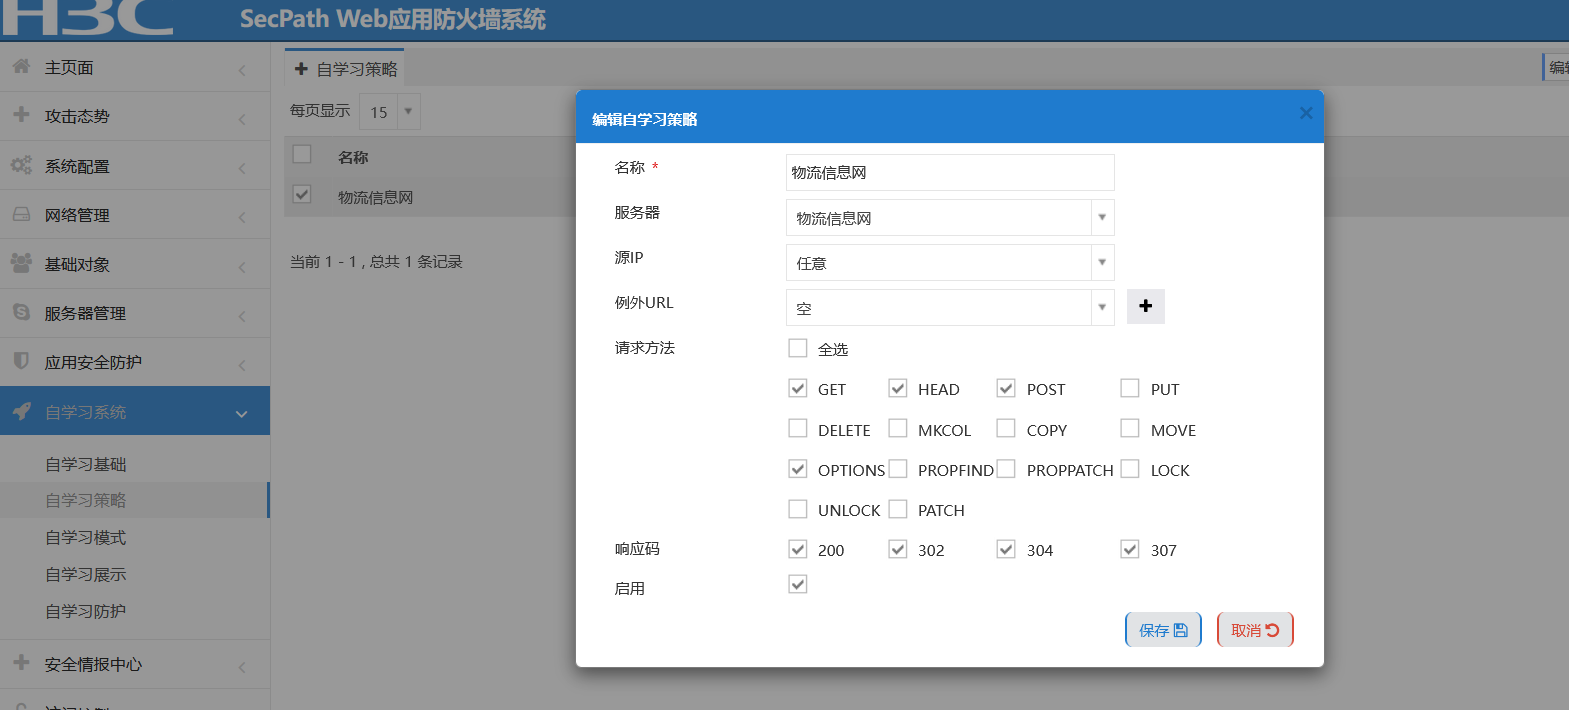This screenshot has width=1569, height=710.
Task: Expand the 服务器管理 menu chevron
Action: [x=242, y=316]
